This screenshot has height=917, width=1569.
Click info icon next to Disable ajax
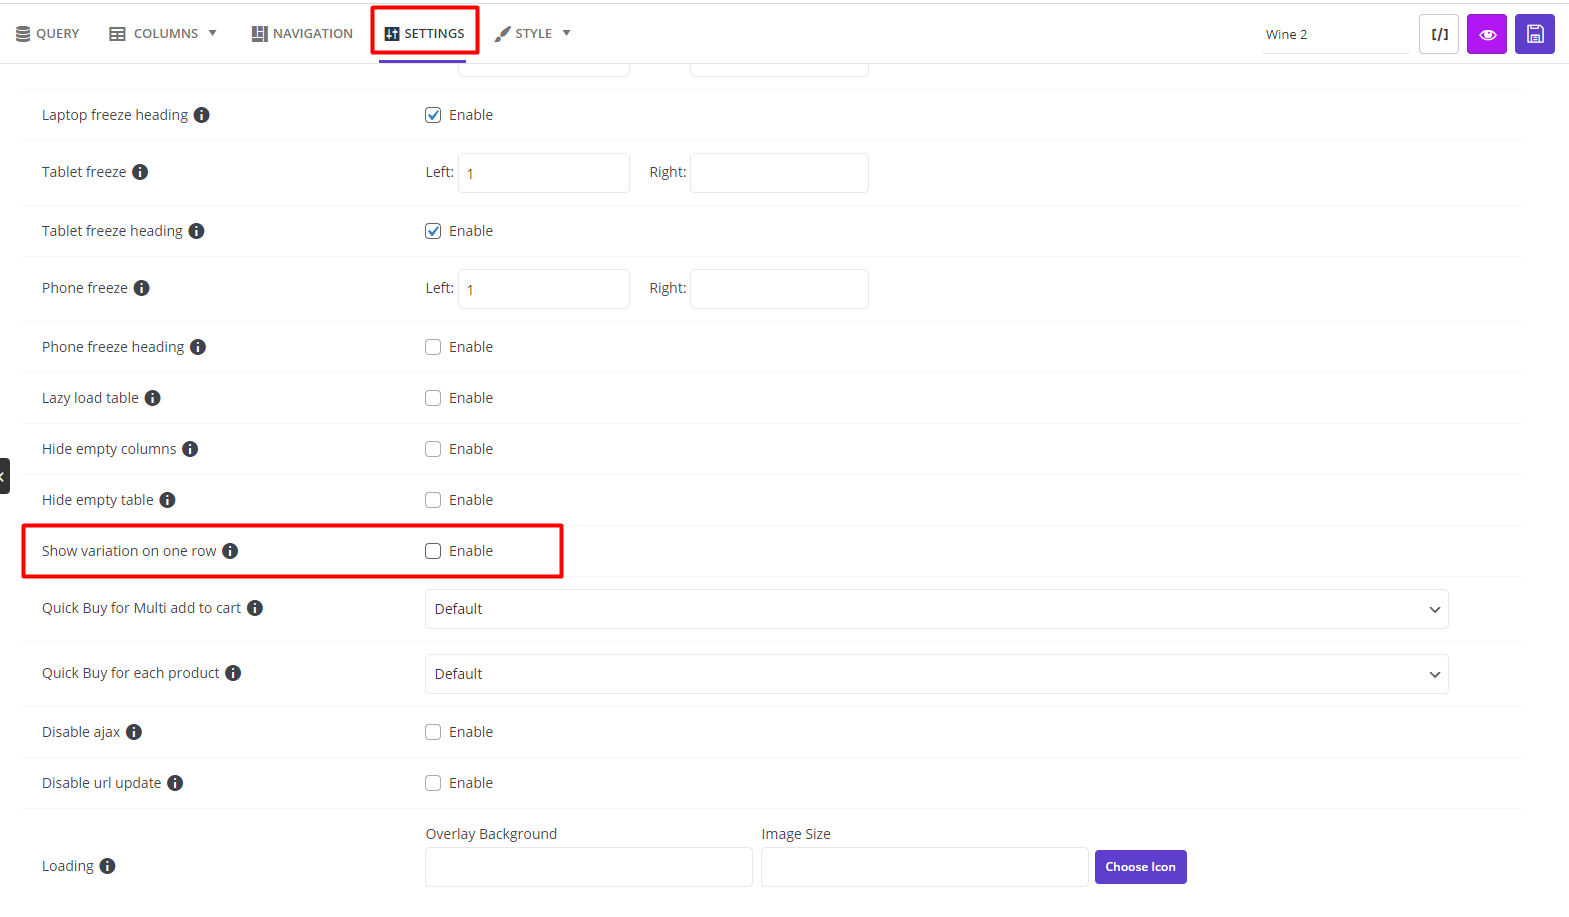(x=134, y=732)
